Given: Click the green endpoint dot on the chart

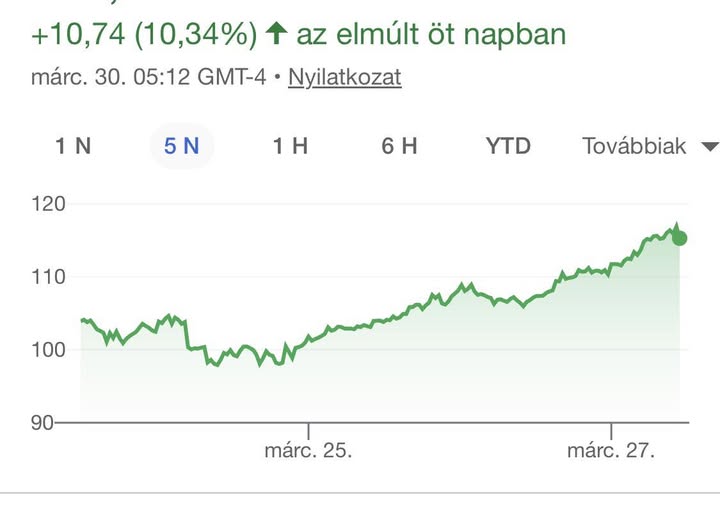Looking at the screenshot, I should 680,238.
